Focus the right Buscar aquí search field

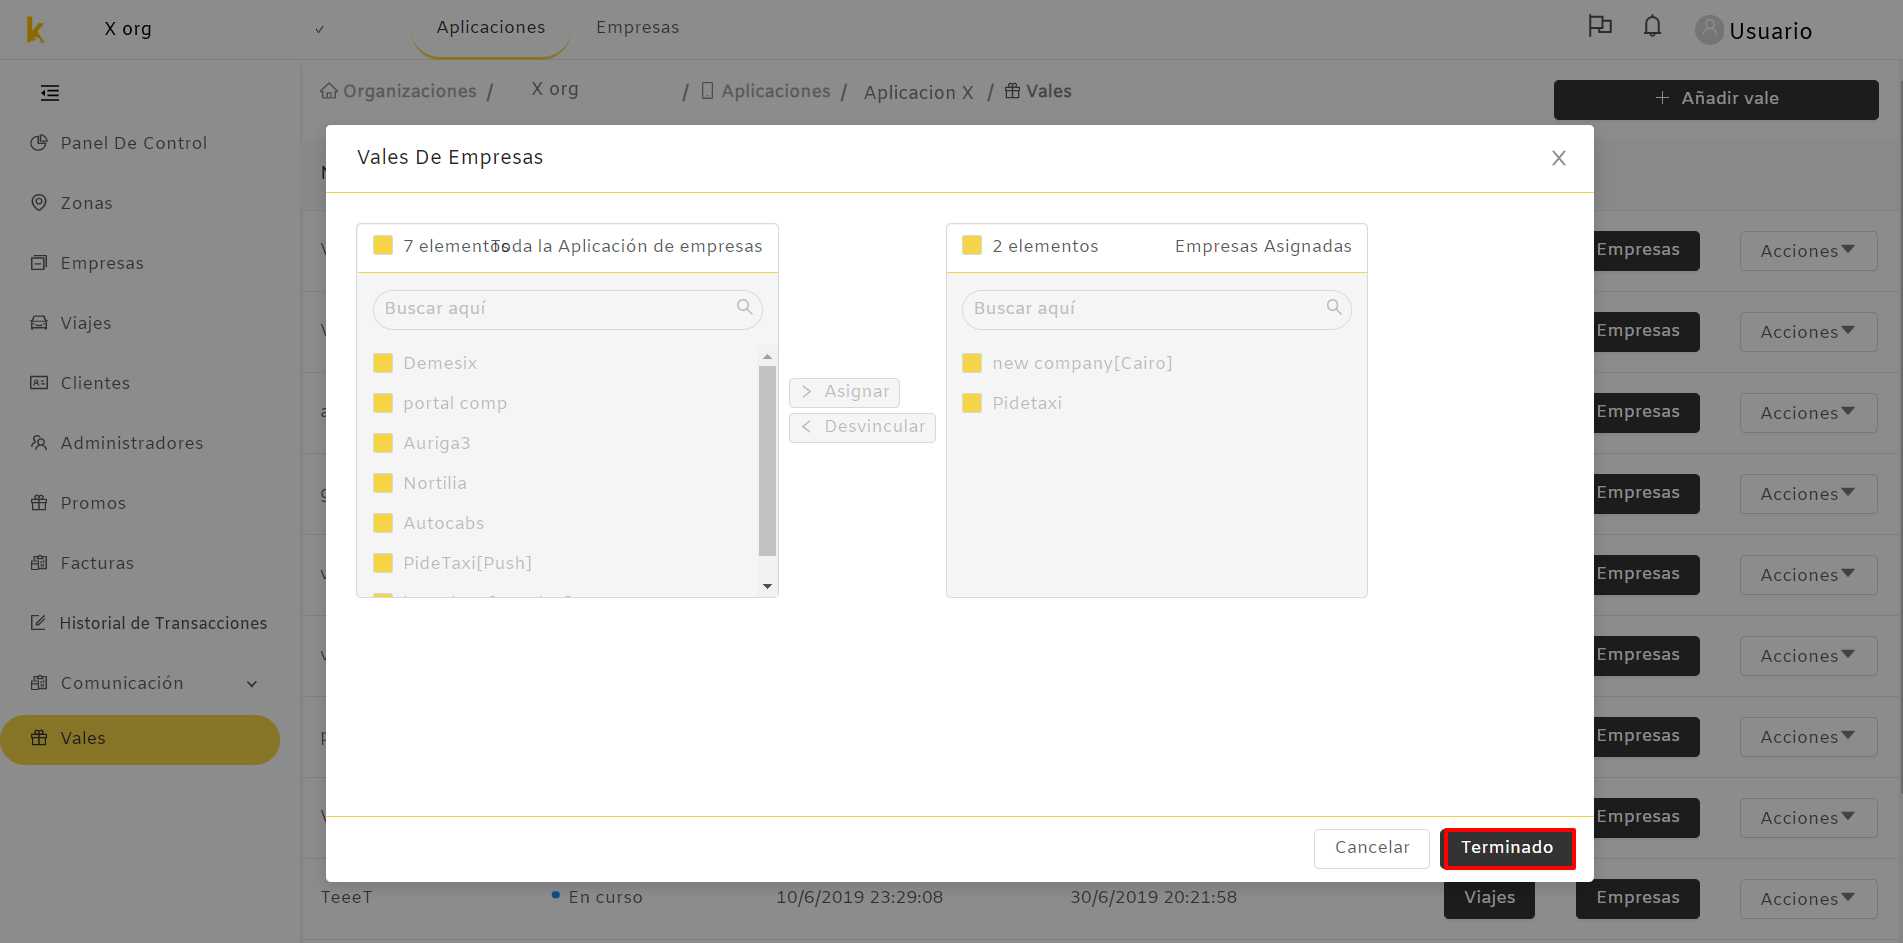[x=1156, y=309]
